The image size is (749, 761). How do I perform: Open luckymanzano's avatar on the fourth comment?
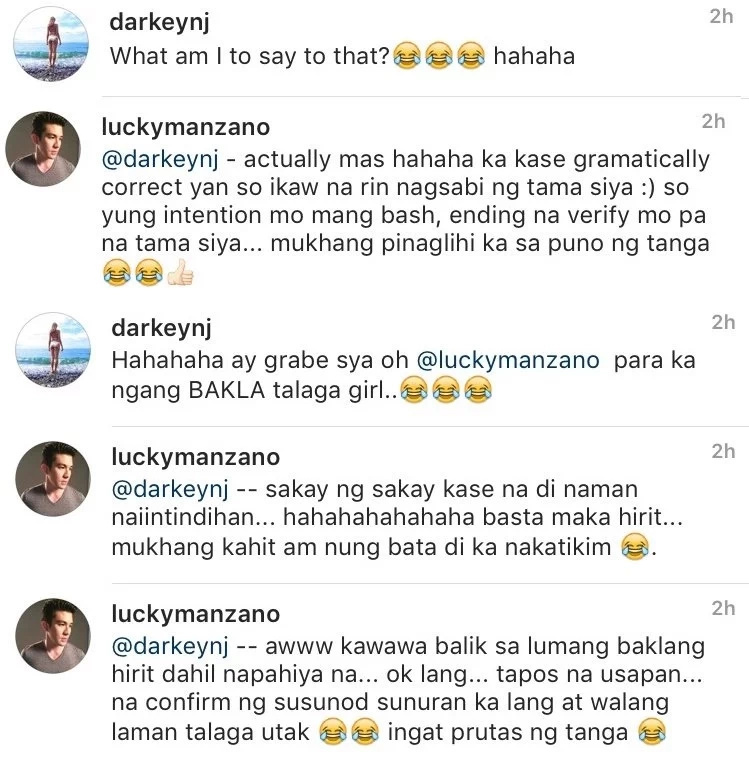53,479
